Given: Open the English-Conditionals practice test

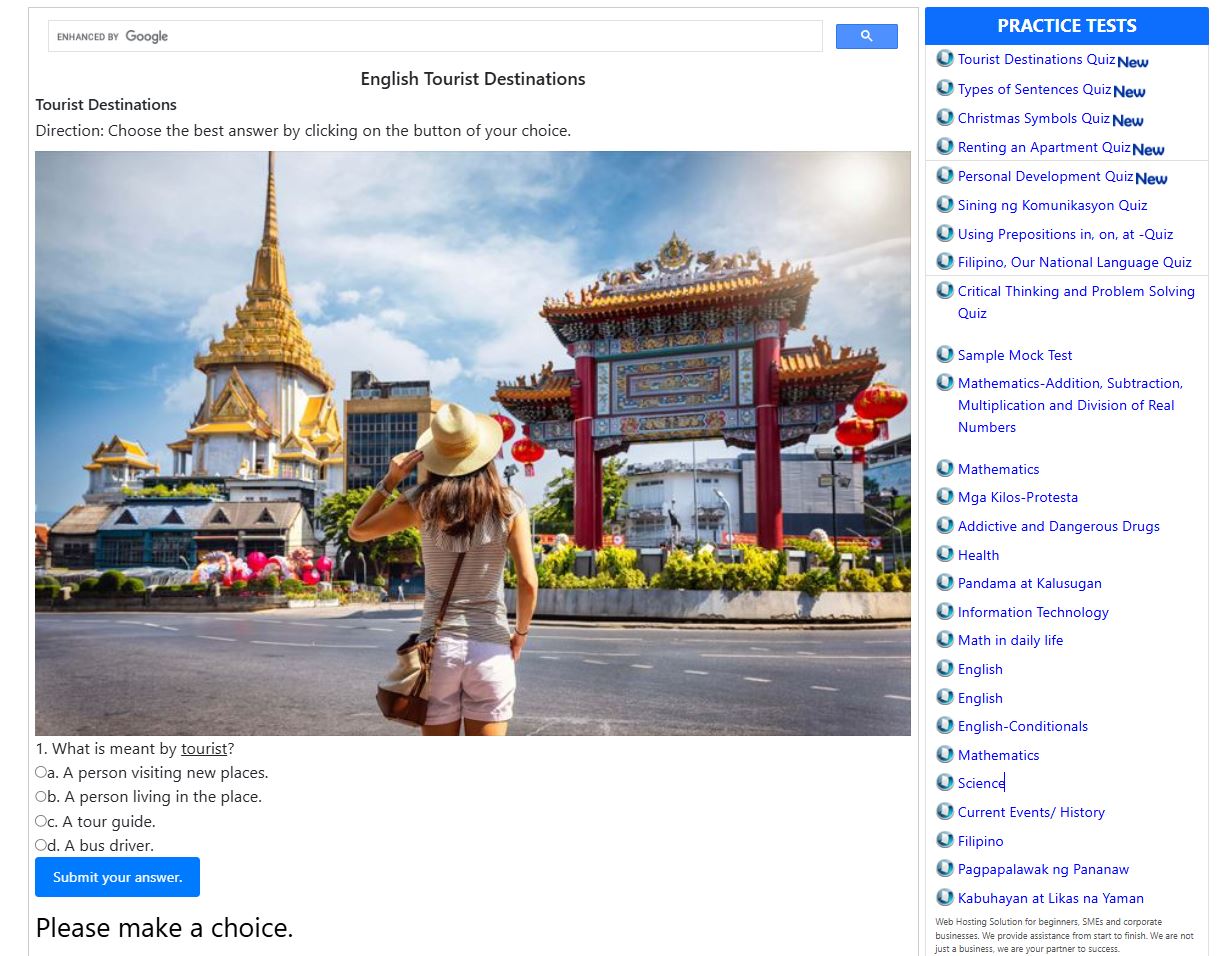Looking at the screenshot, I should 1022,726.
